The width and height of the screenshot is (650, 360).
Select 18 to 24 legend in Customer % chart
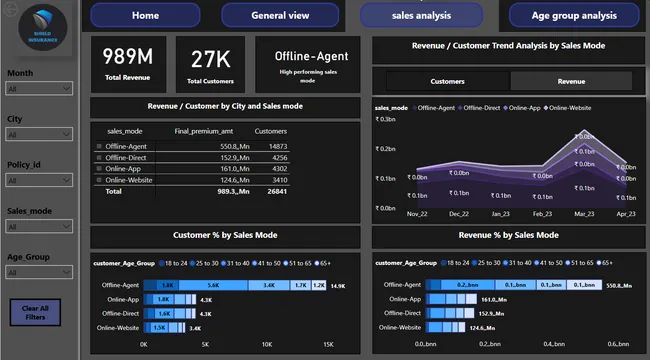173,263
